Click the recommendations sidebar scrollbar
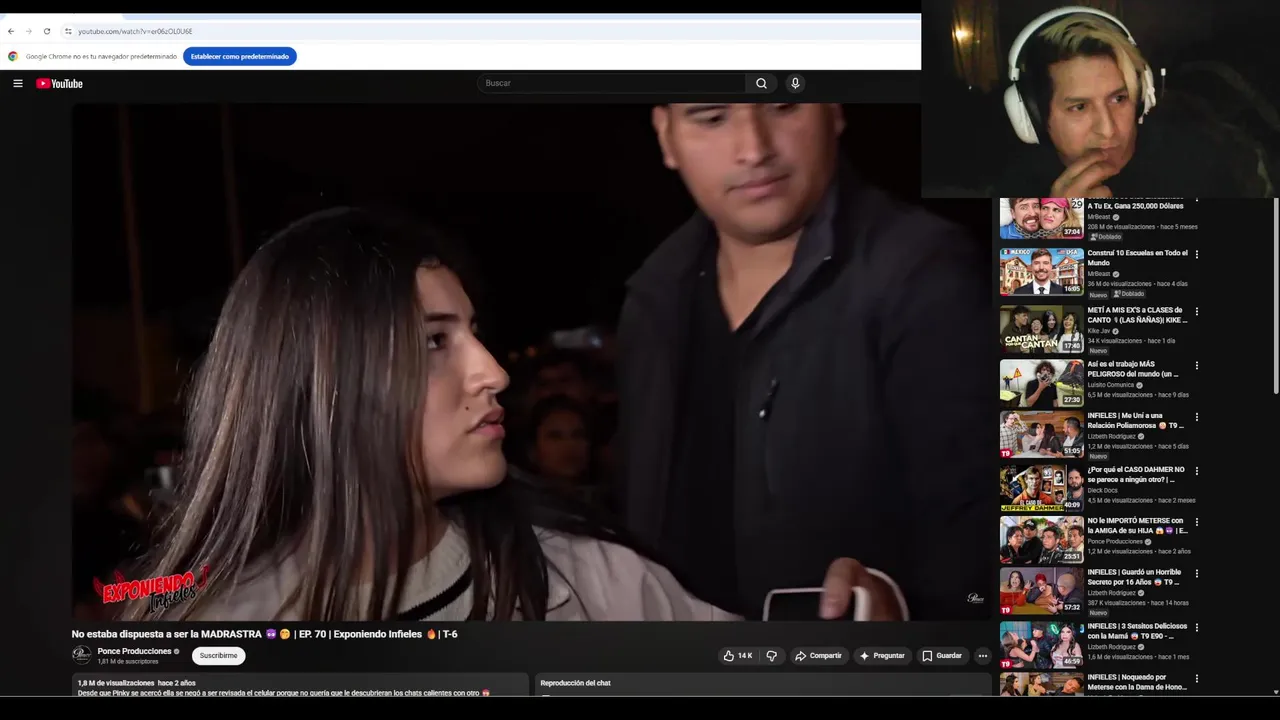This screenshot has width=1280, height=720. (x=1275, y=296)
